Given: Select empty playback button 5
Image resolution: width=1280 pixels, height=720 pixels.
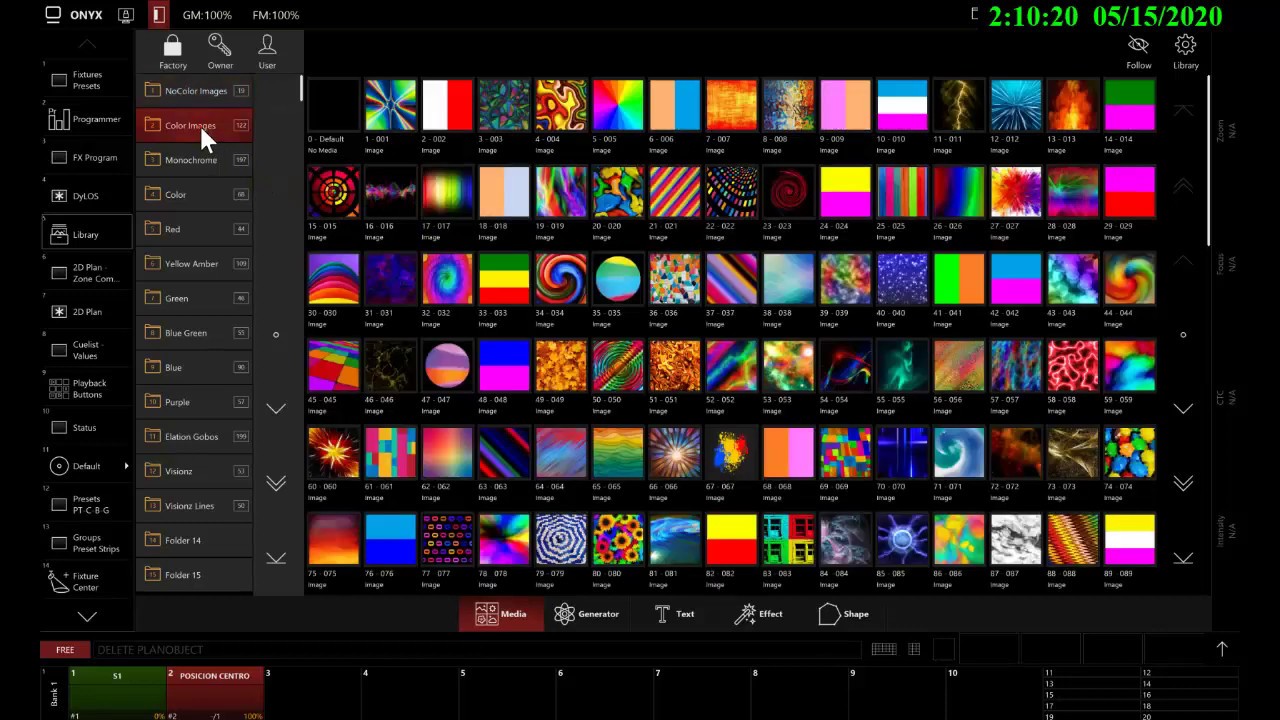Looking at the screenshot, I should click(507, 693).
